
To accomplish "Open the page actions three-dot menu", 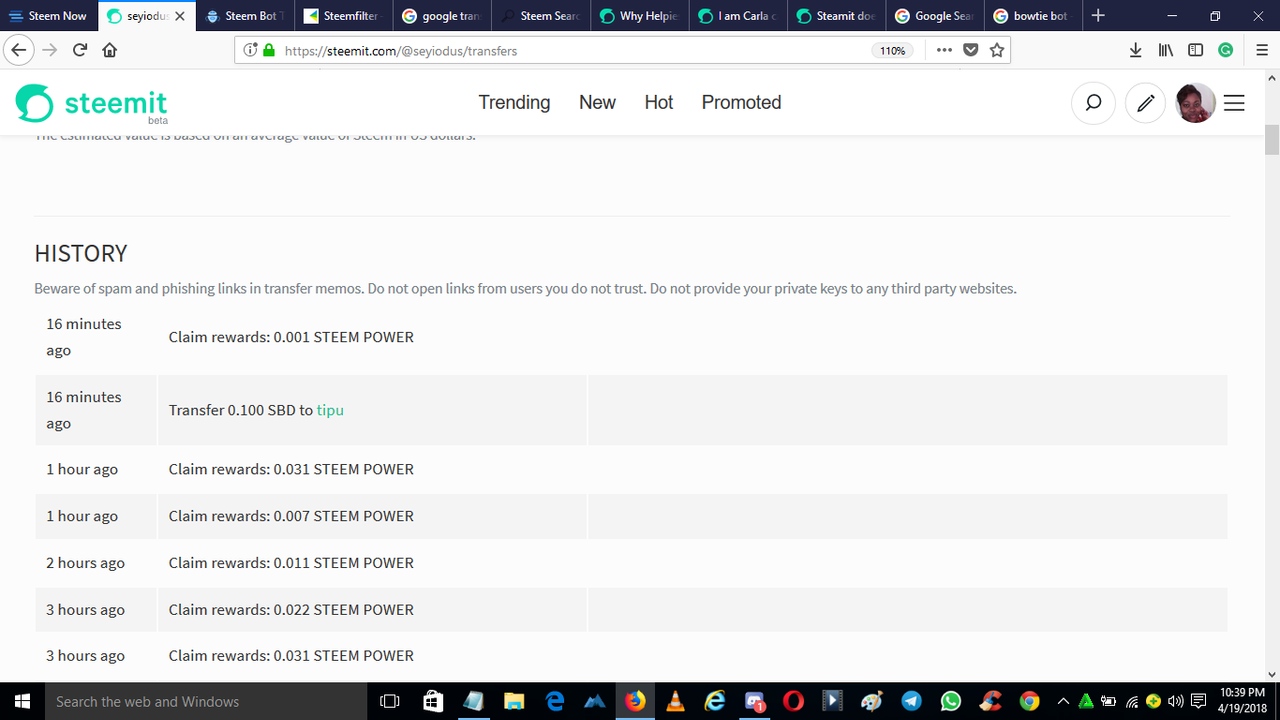I will [944, 50].
